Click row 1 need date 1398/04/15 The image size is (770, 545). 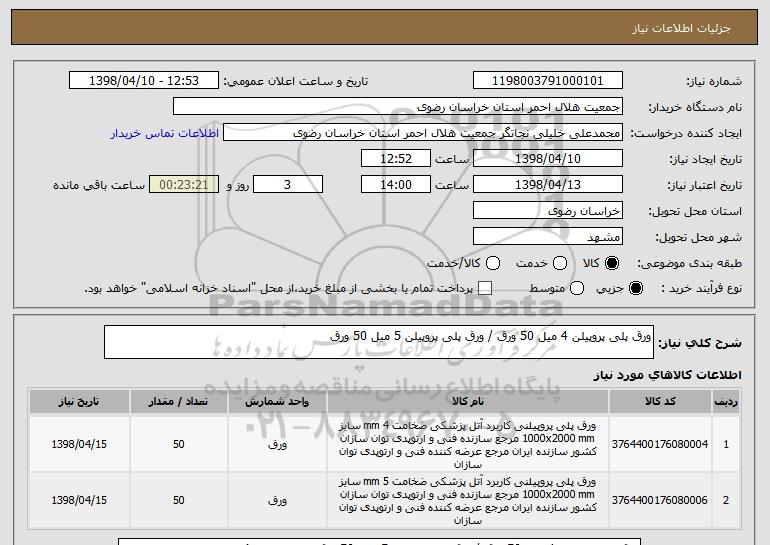click(x=79, y=444)
